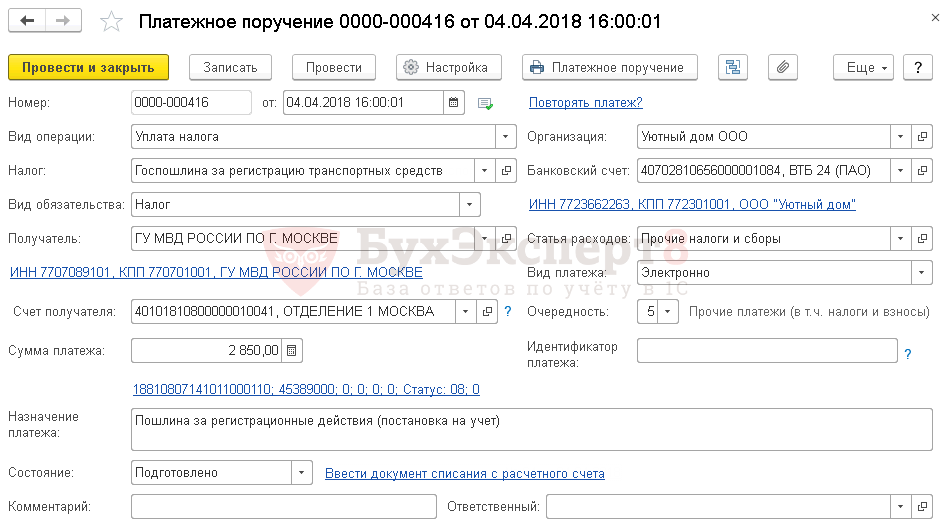948x523 pixels.
Task: Open the tax details link 18810807141011000110
Action: [306, 389]
